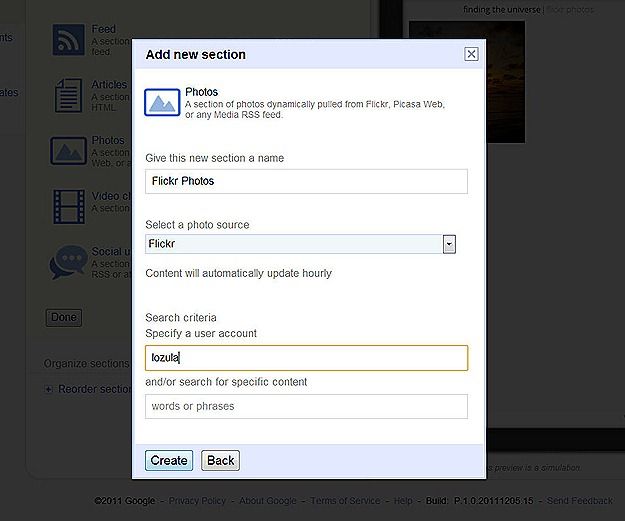Click the Photos section title in background list
The image size is (625, 521).
tap(108, 140)
